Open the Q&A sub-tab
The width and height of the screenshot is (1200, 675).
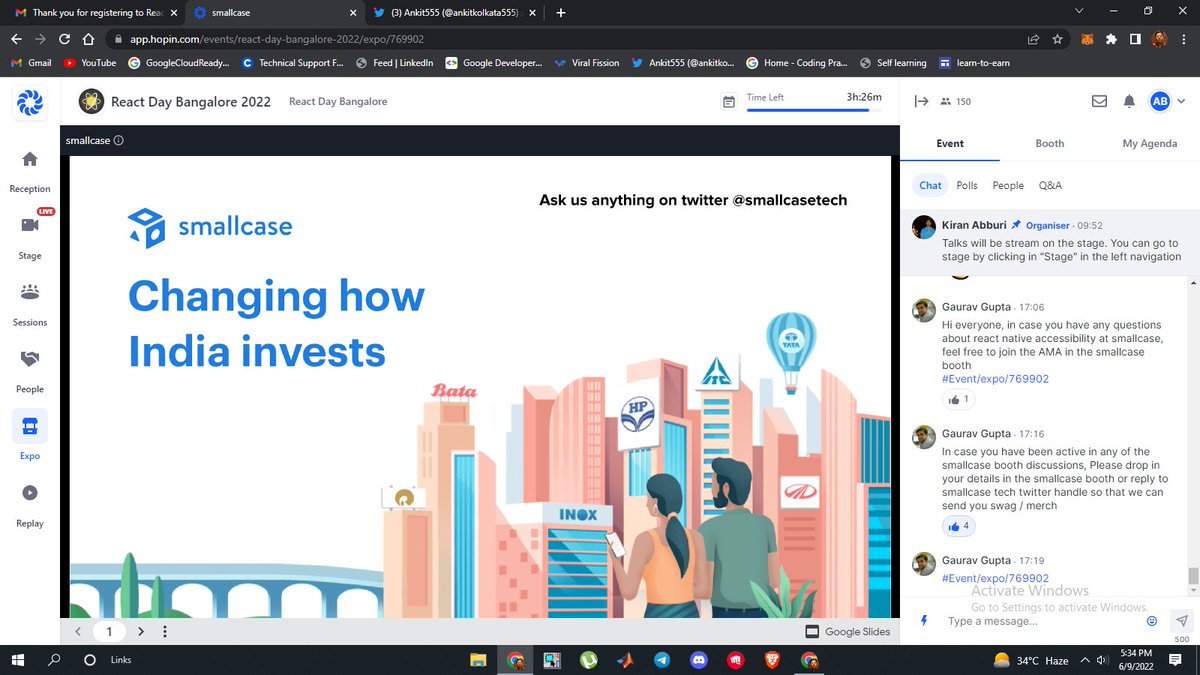(1050, 185)
